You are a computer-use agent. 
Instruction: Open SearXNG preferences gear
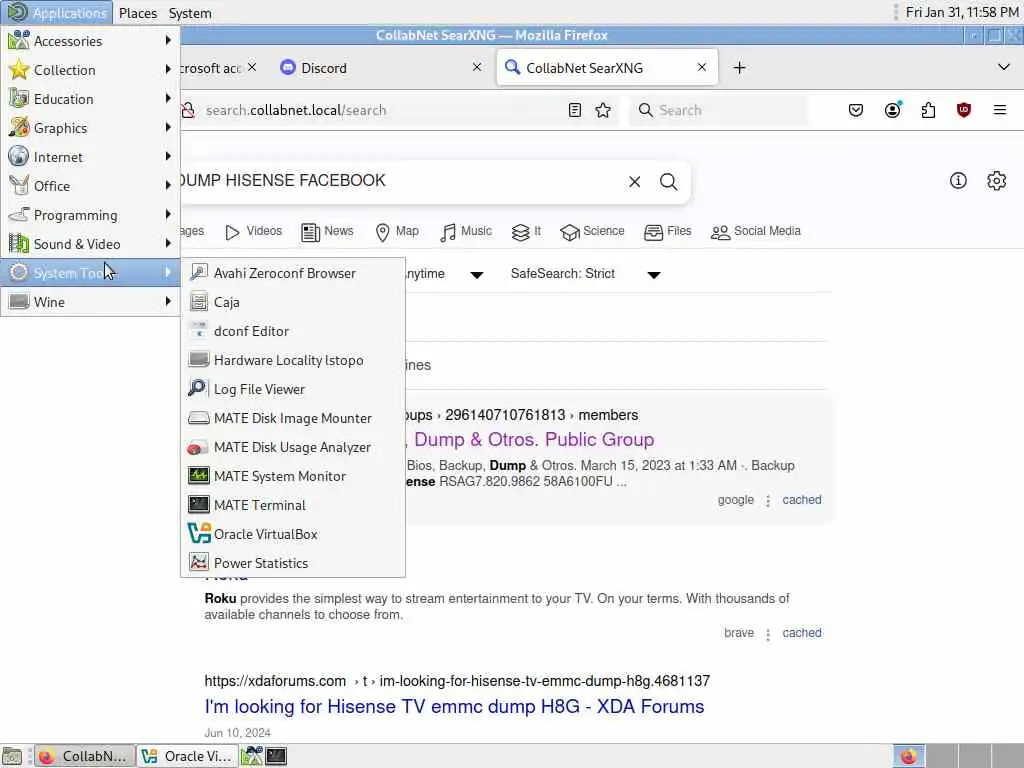pos(996,181)
